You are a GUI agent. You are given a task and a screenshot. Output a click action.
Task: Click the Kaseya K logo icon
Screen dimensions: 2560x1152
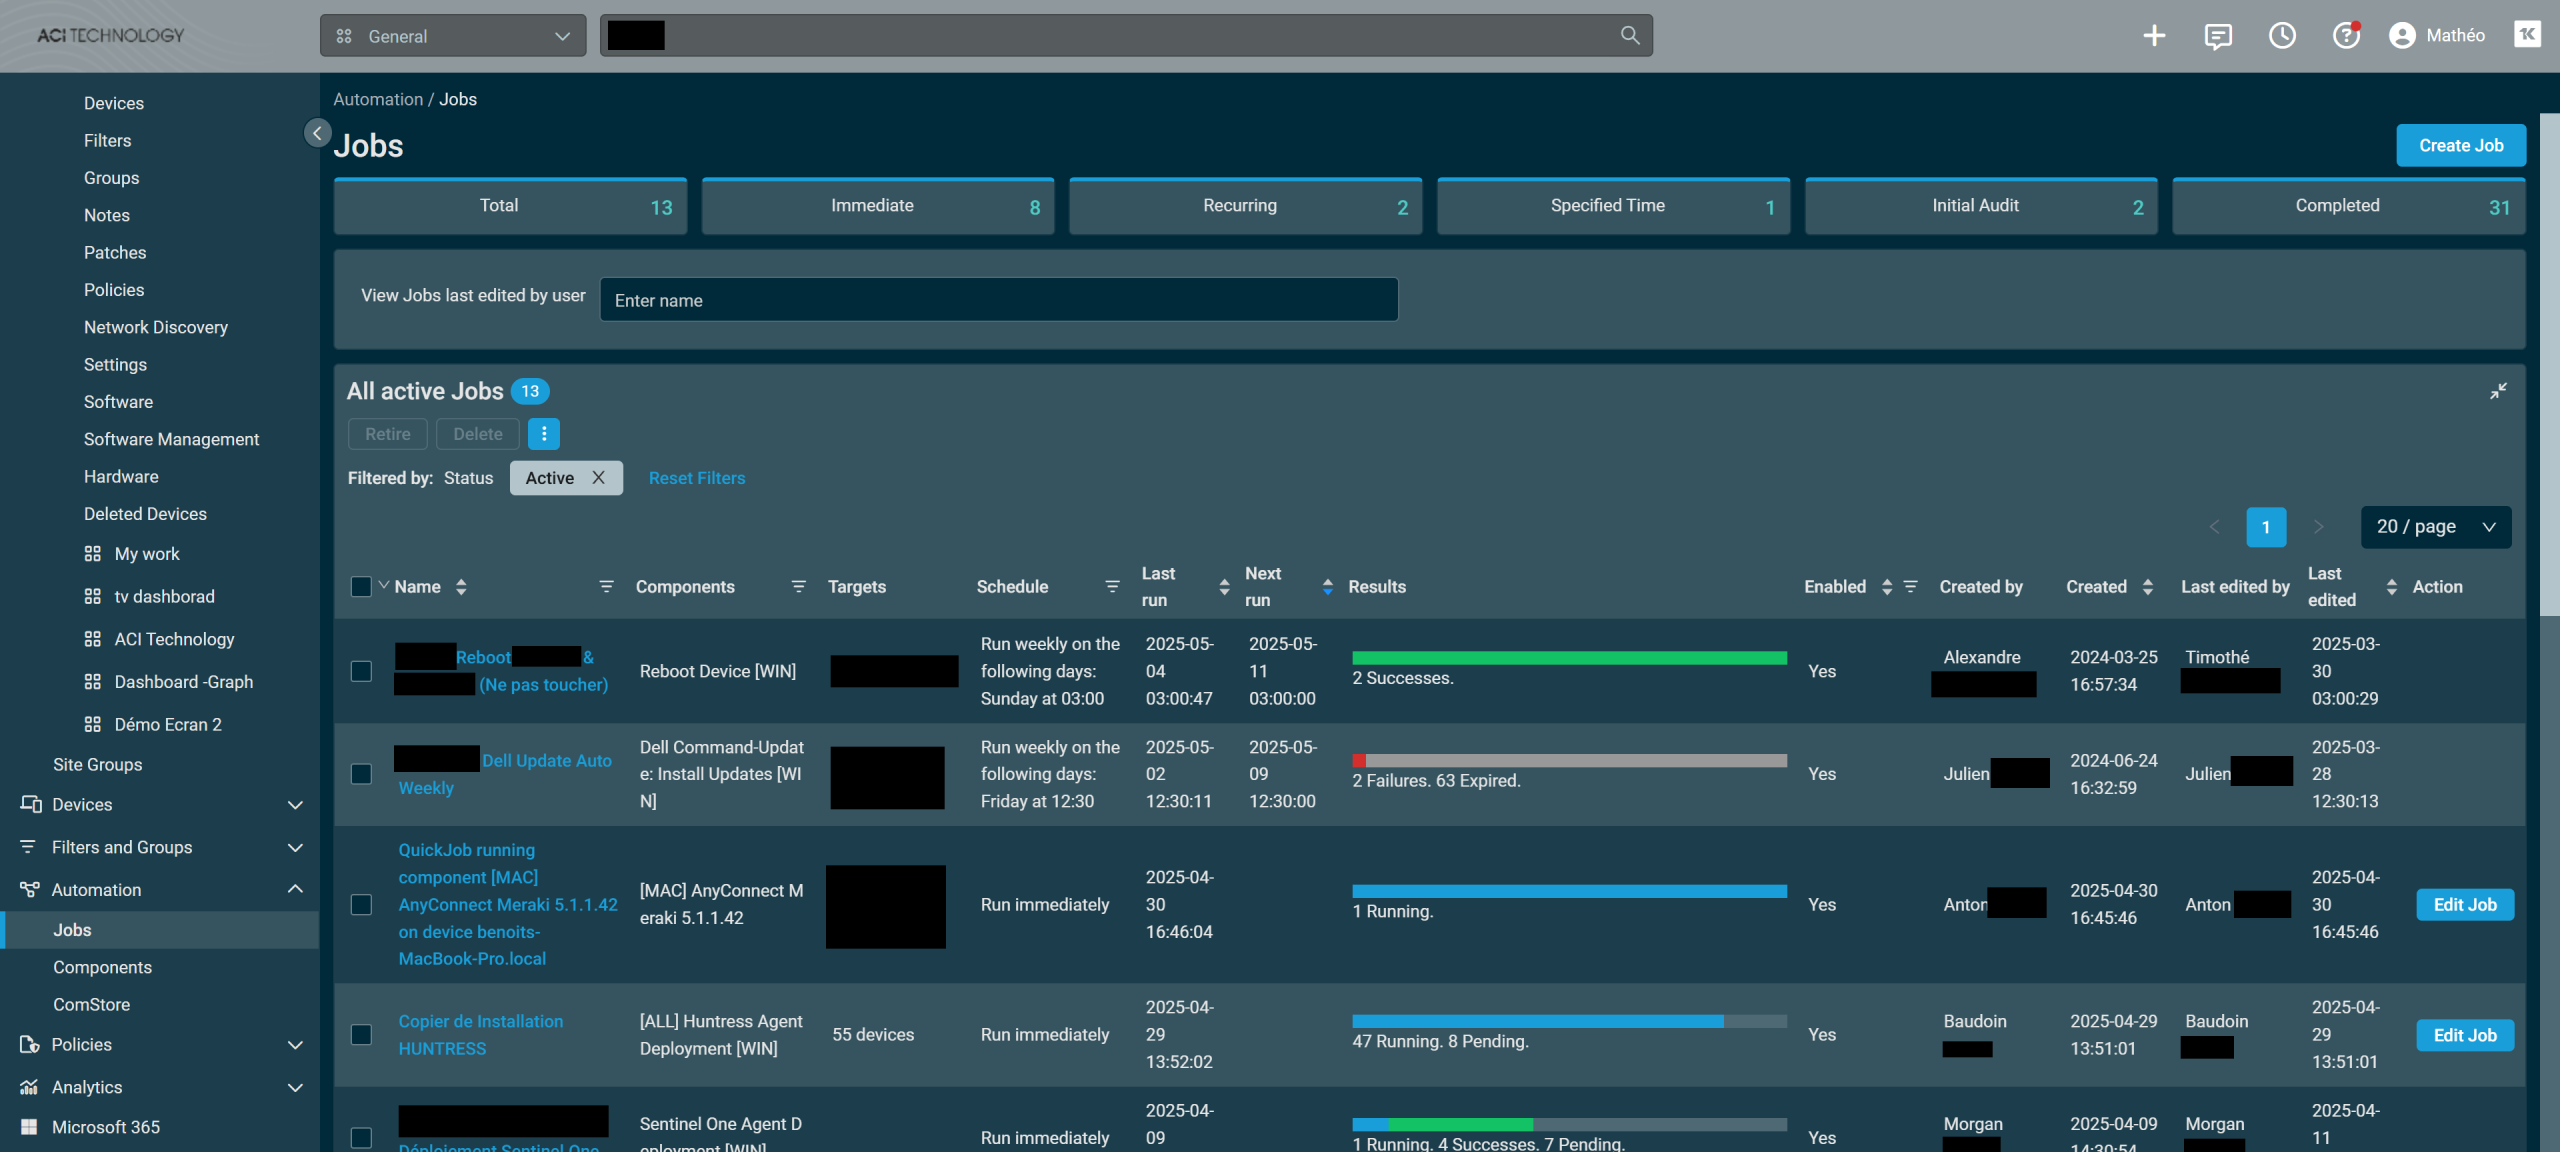(x=2527, y=35)
